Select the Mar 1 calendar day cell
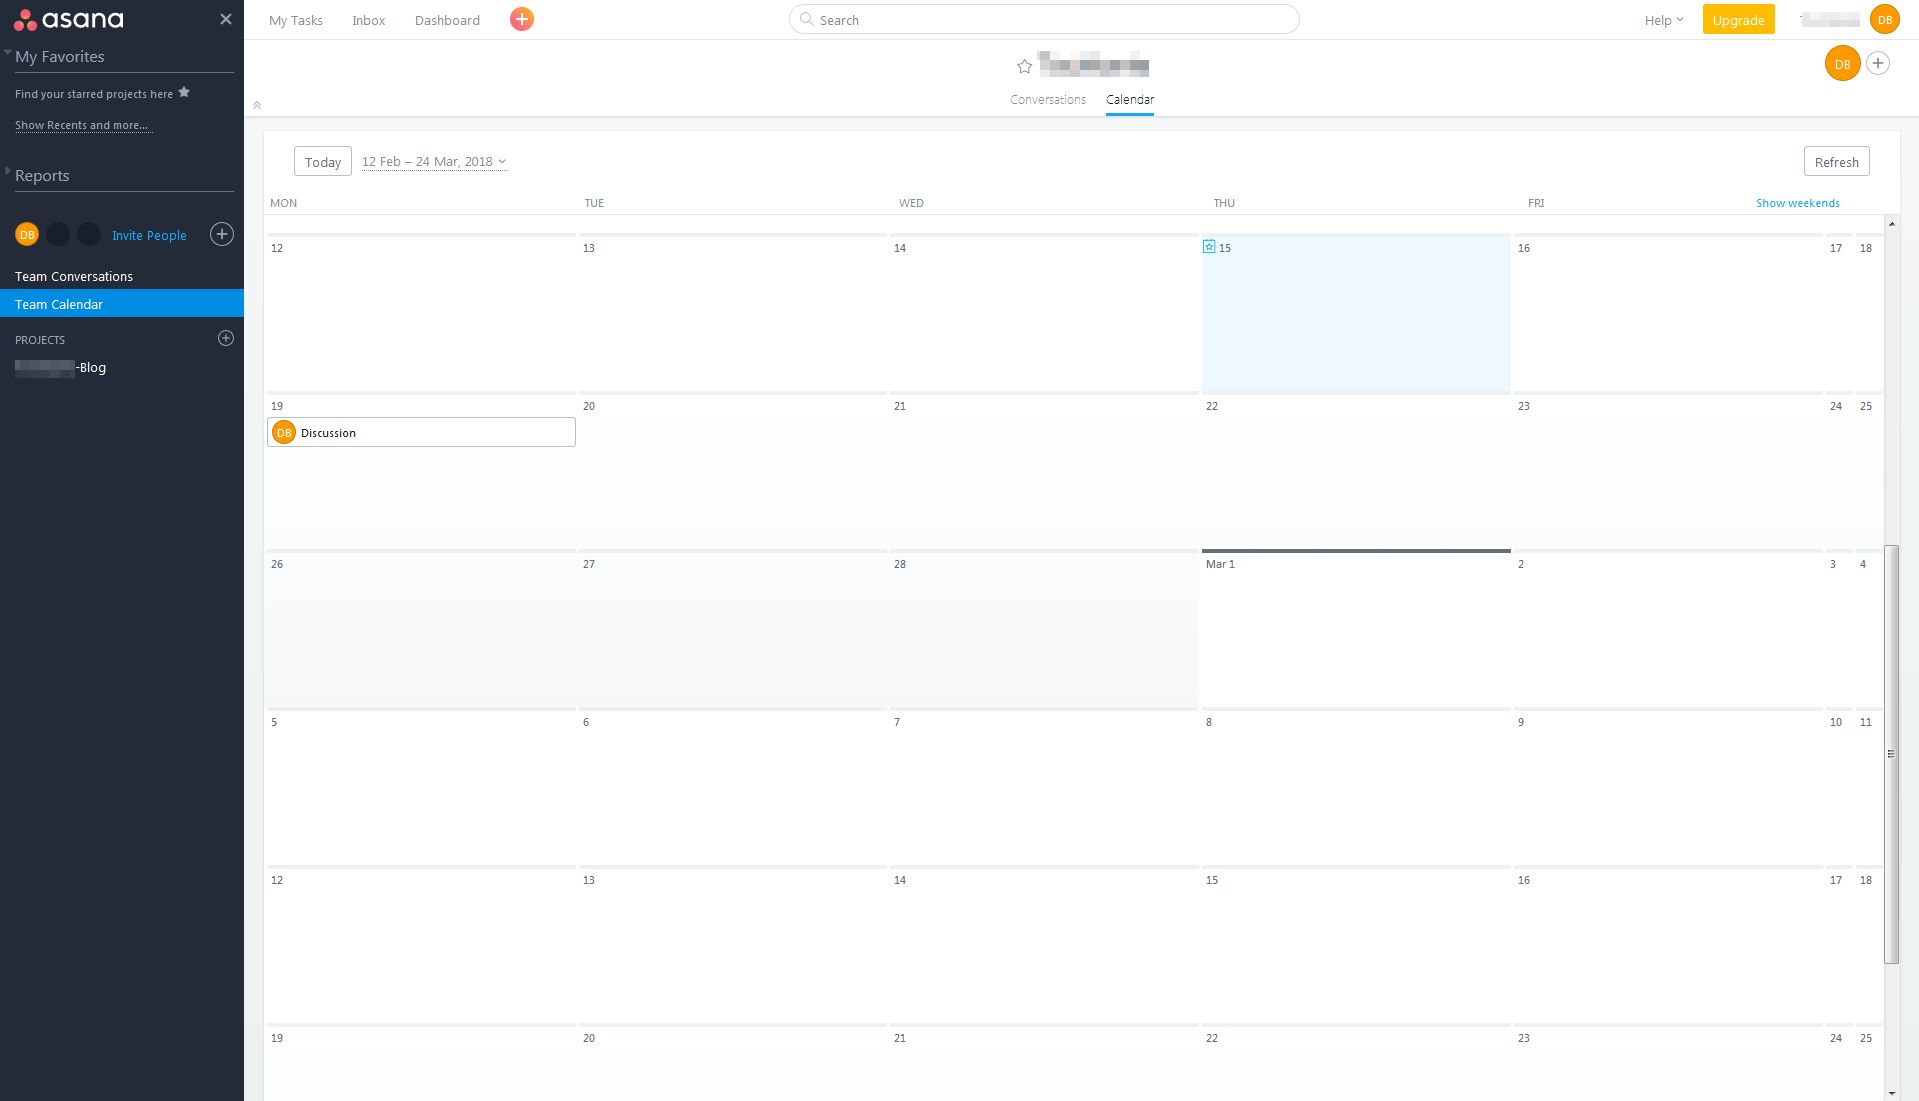Viewport: 1919px width, 1101px height. click(1356, 630)
